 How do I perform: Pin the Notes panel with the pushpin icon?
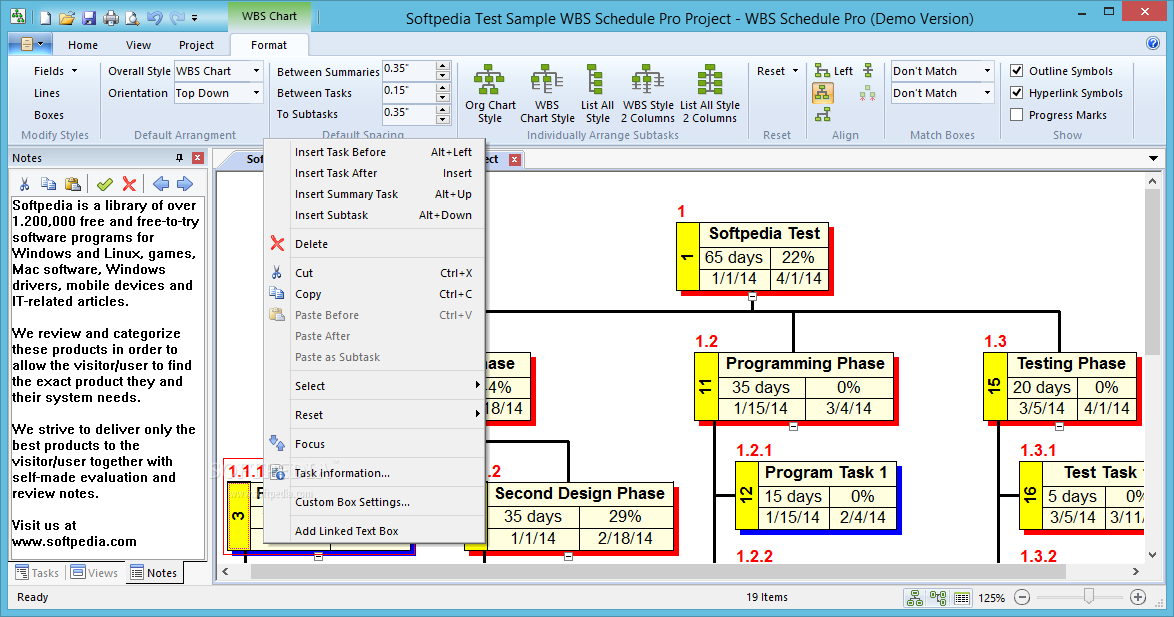[179, 158]
